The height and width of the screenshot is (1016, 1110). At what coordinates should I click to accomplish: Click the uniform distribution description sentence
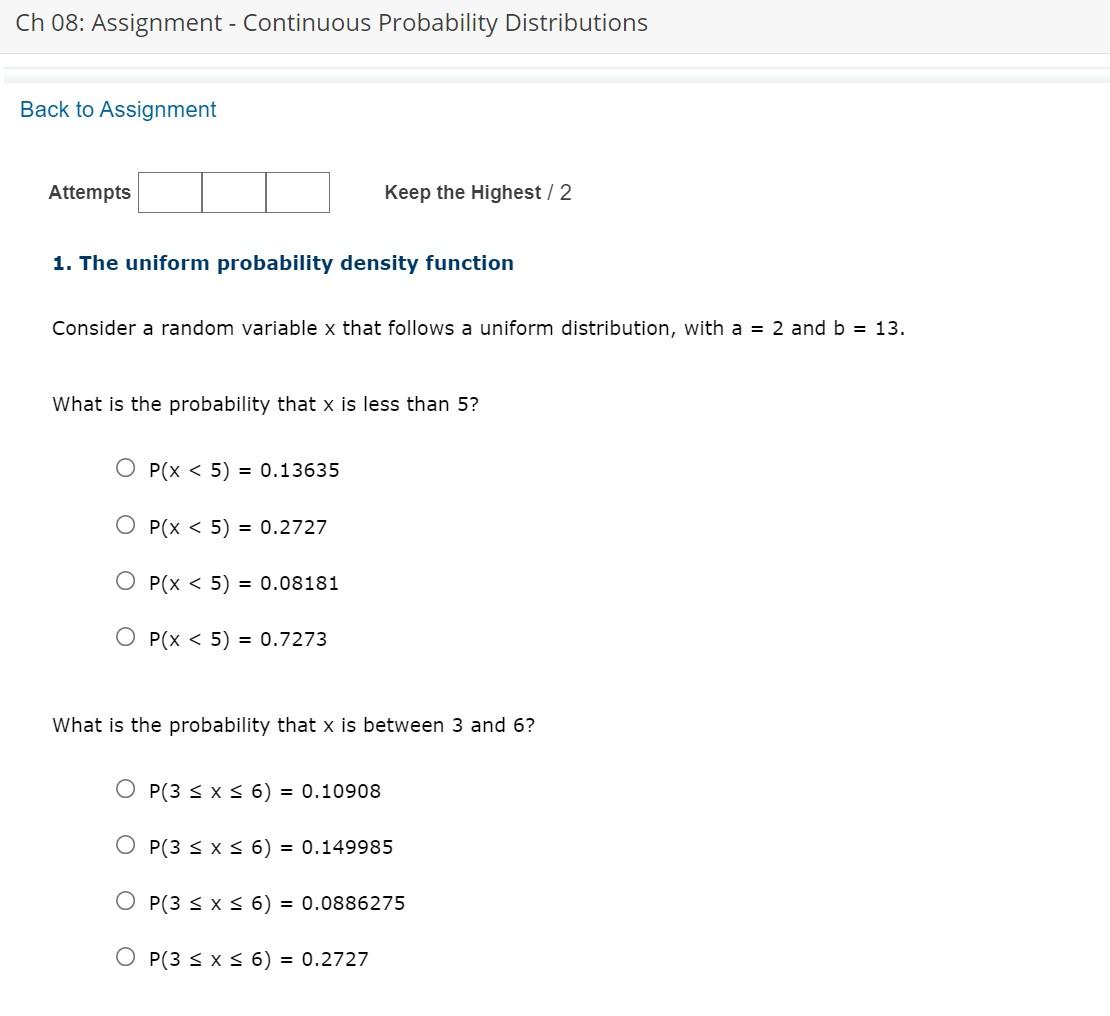point(478,328)
